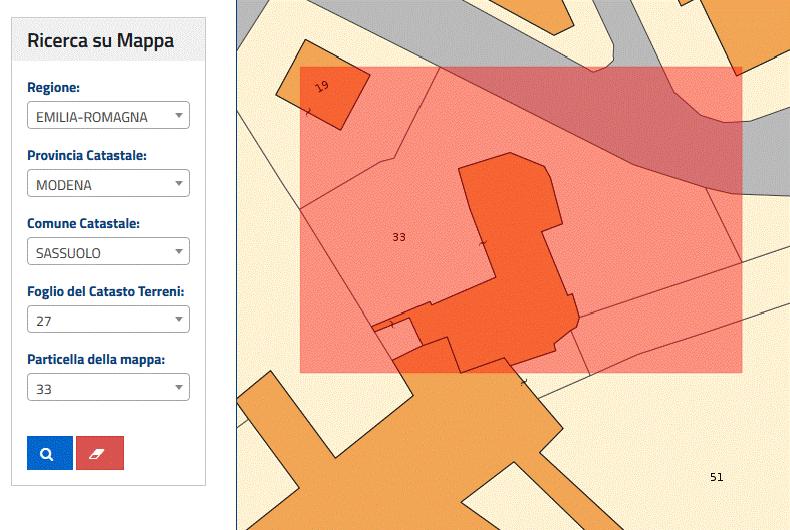Click the blue magnifier search button
This screenshot has width=790, height=530.
(49, 453)
